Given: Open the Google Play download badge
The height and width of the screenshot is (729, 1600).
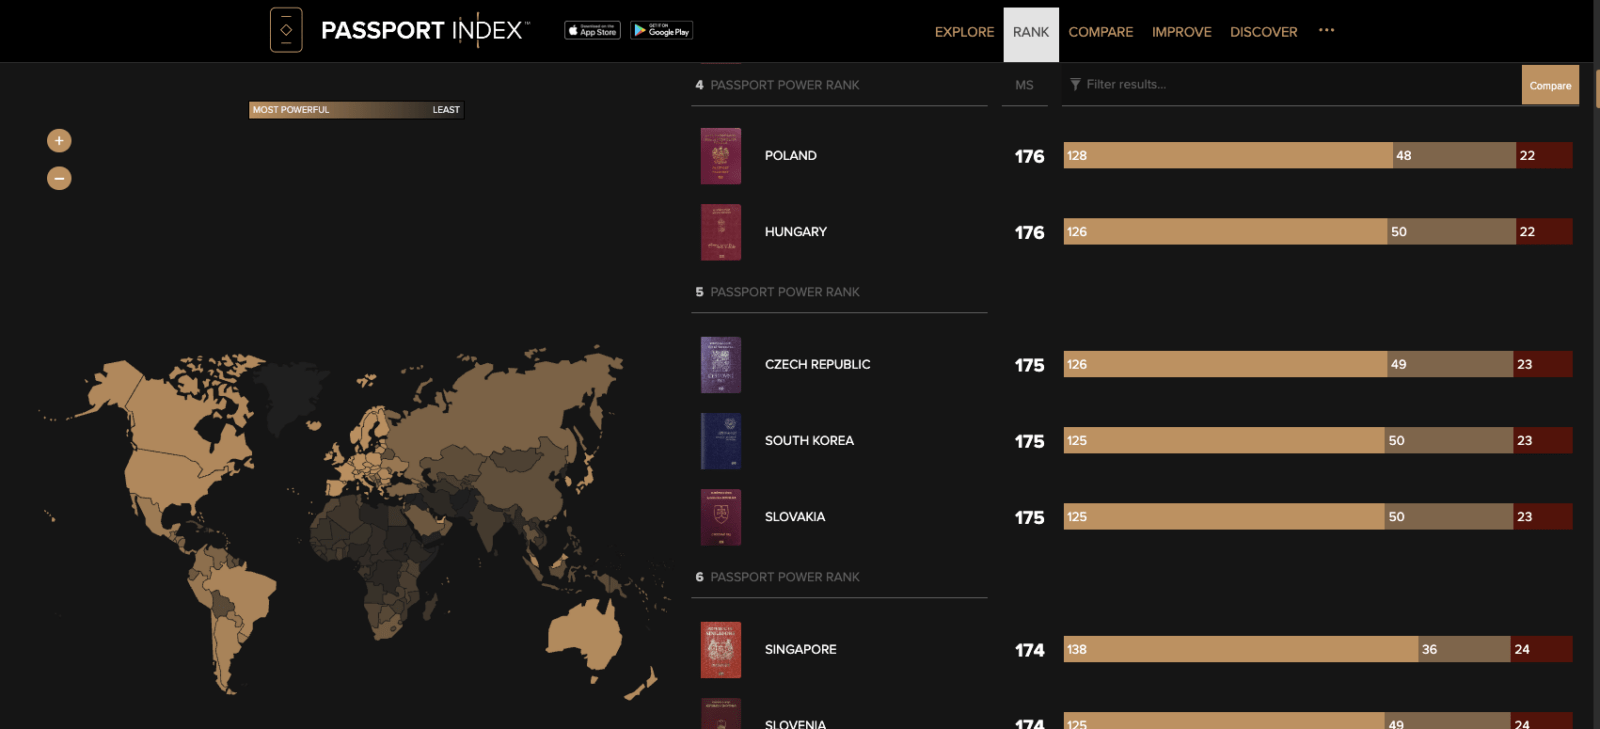Looking at the screenshot, I should [661, 31].
